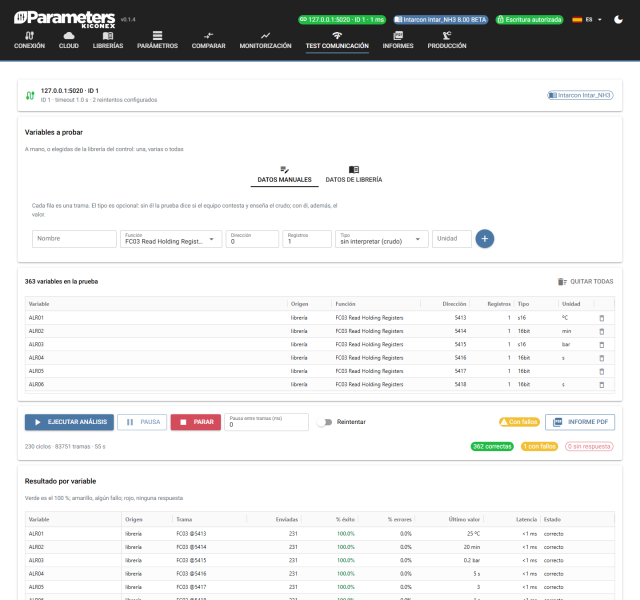Open the Cloud section
This screenshot has height=600, width=640.
point(69,40)
